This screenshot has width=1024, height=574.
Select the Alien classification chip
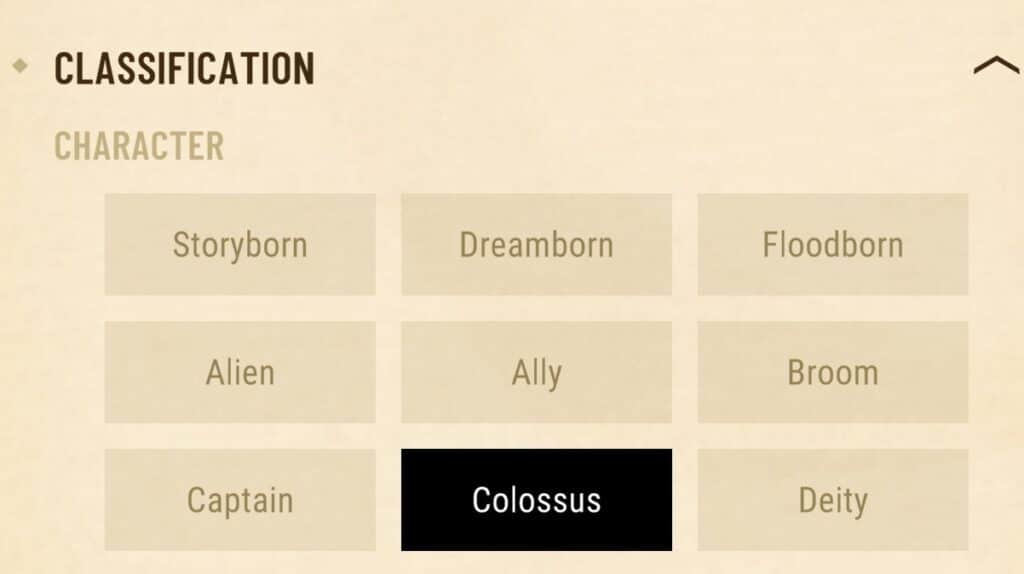[x=240, y=372]
